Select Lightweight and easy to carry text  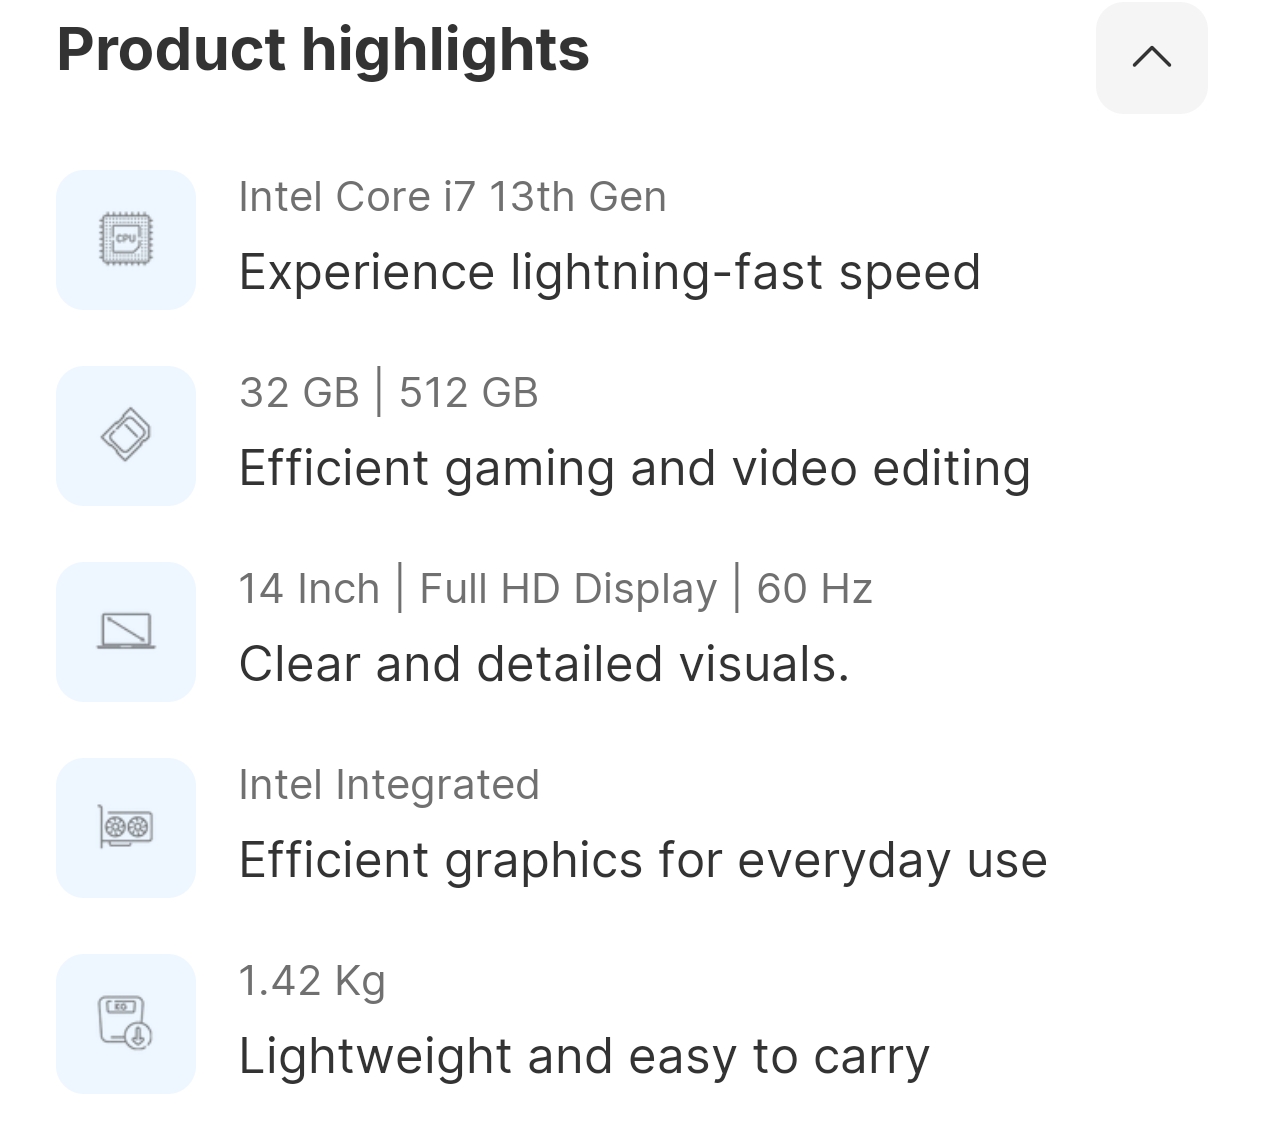(x=584, y=1055)
